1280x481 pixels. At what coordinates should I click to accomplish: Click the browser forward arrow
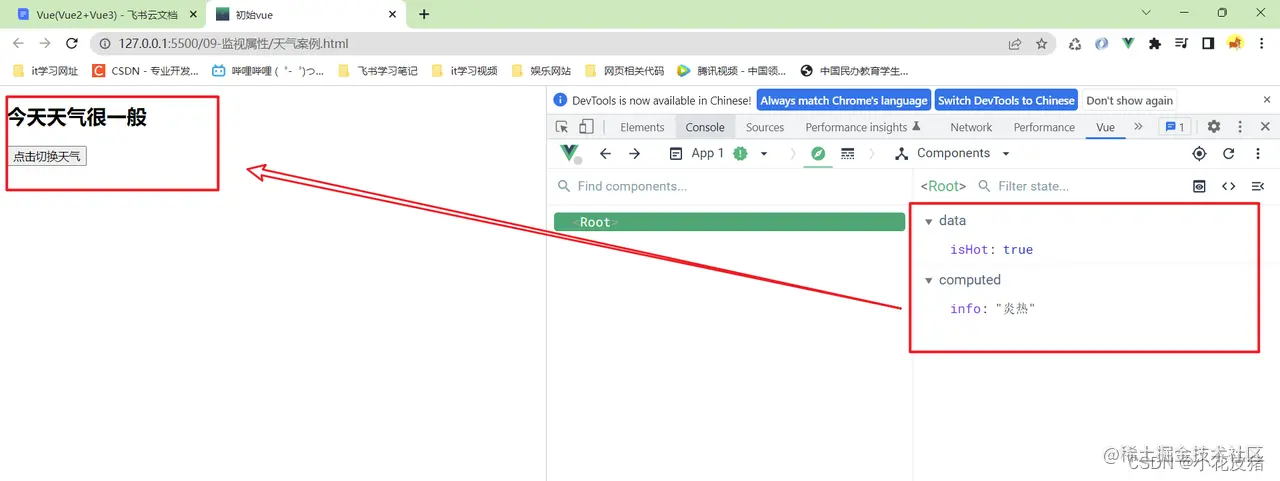(x=45, y=43)
